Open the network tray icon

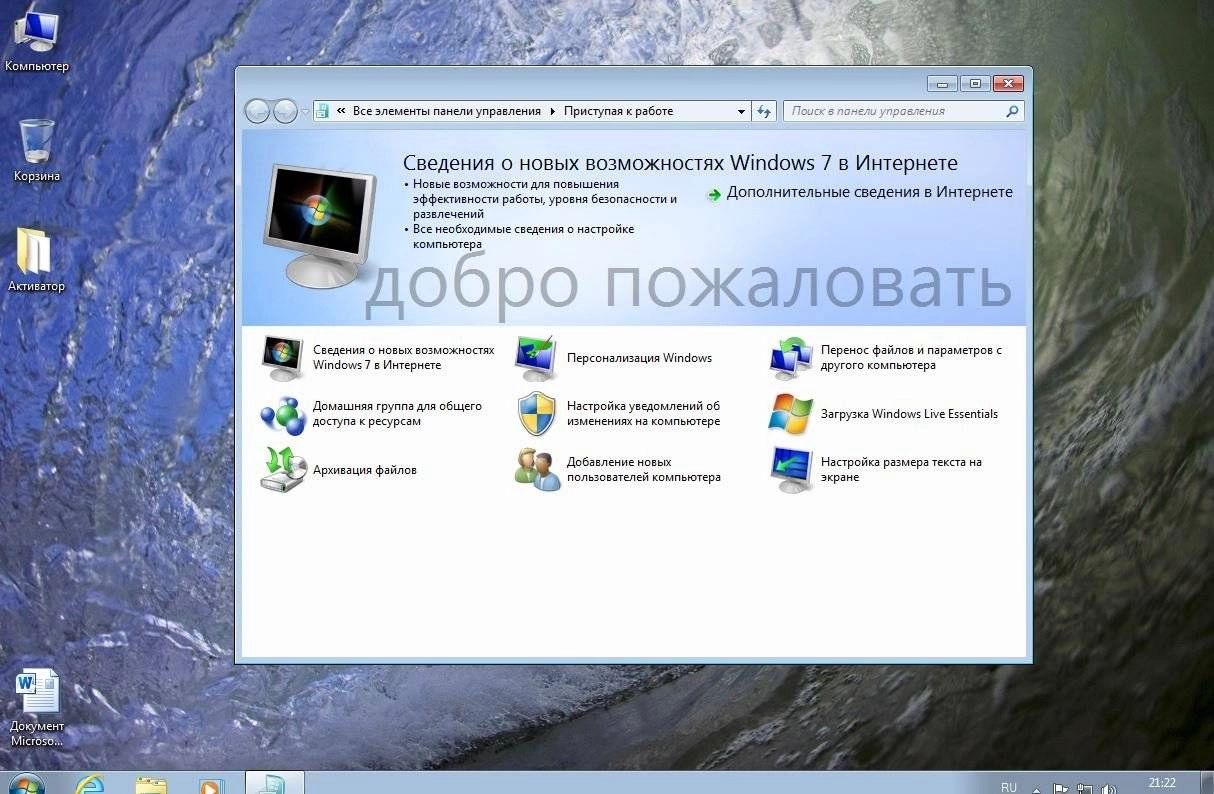[x=1084, y=788]
